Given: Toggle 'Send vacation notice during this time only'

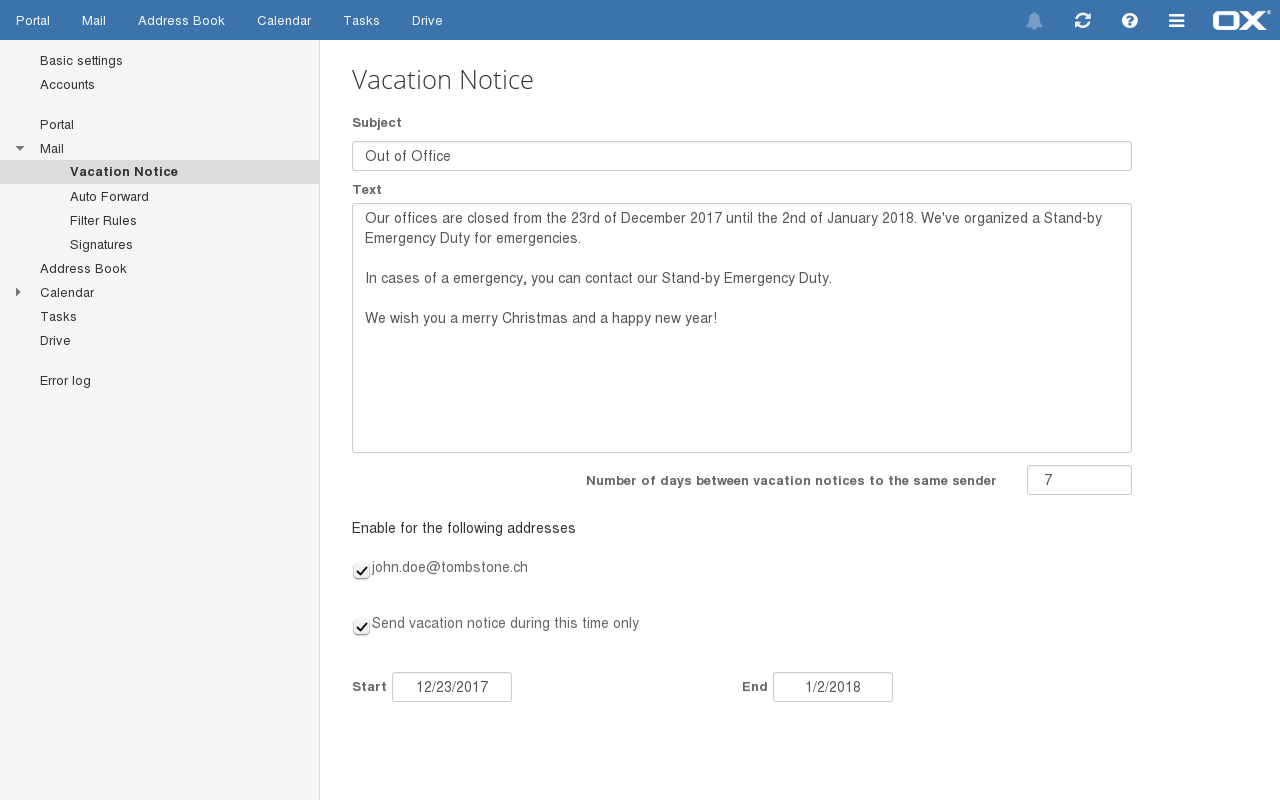Looking at the screenshot, I should 361,627.
